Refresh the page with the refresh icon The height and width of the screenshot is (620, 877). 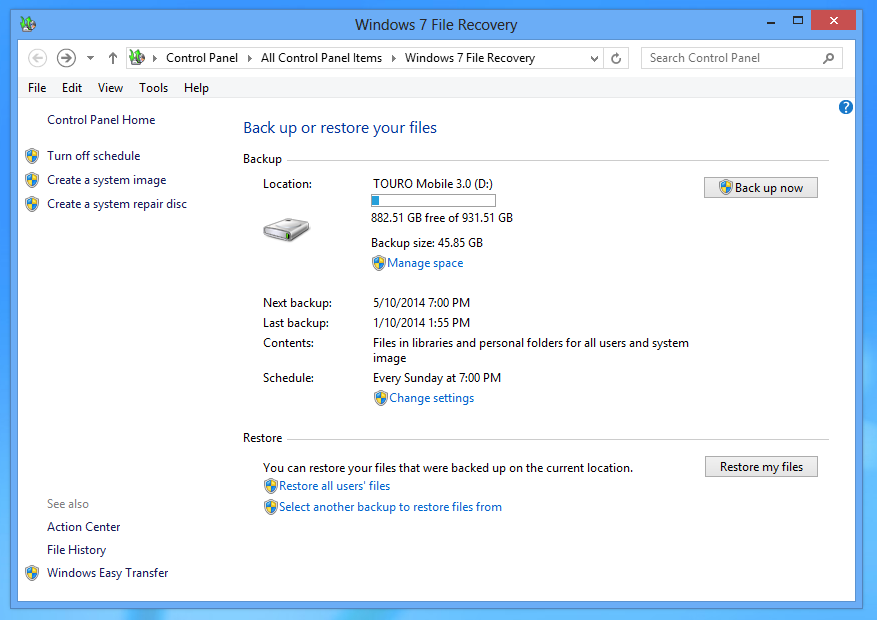(x=616, y=58)
